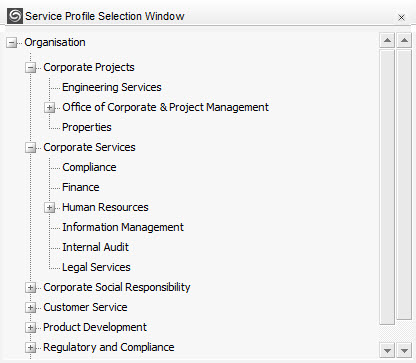Screen dimensions: 416x363
Task: Select the Finance service profile
Action: (81, 187)
